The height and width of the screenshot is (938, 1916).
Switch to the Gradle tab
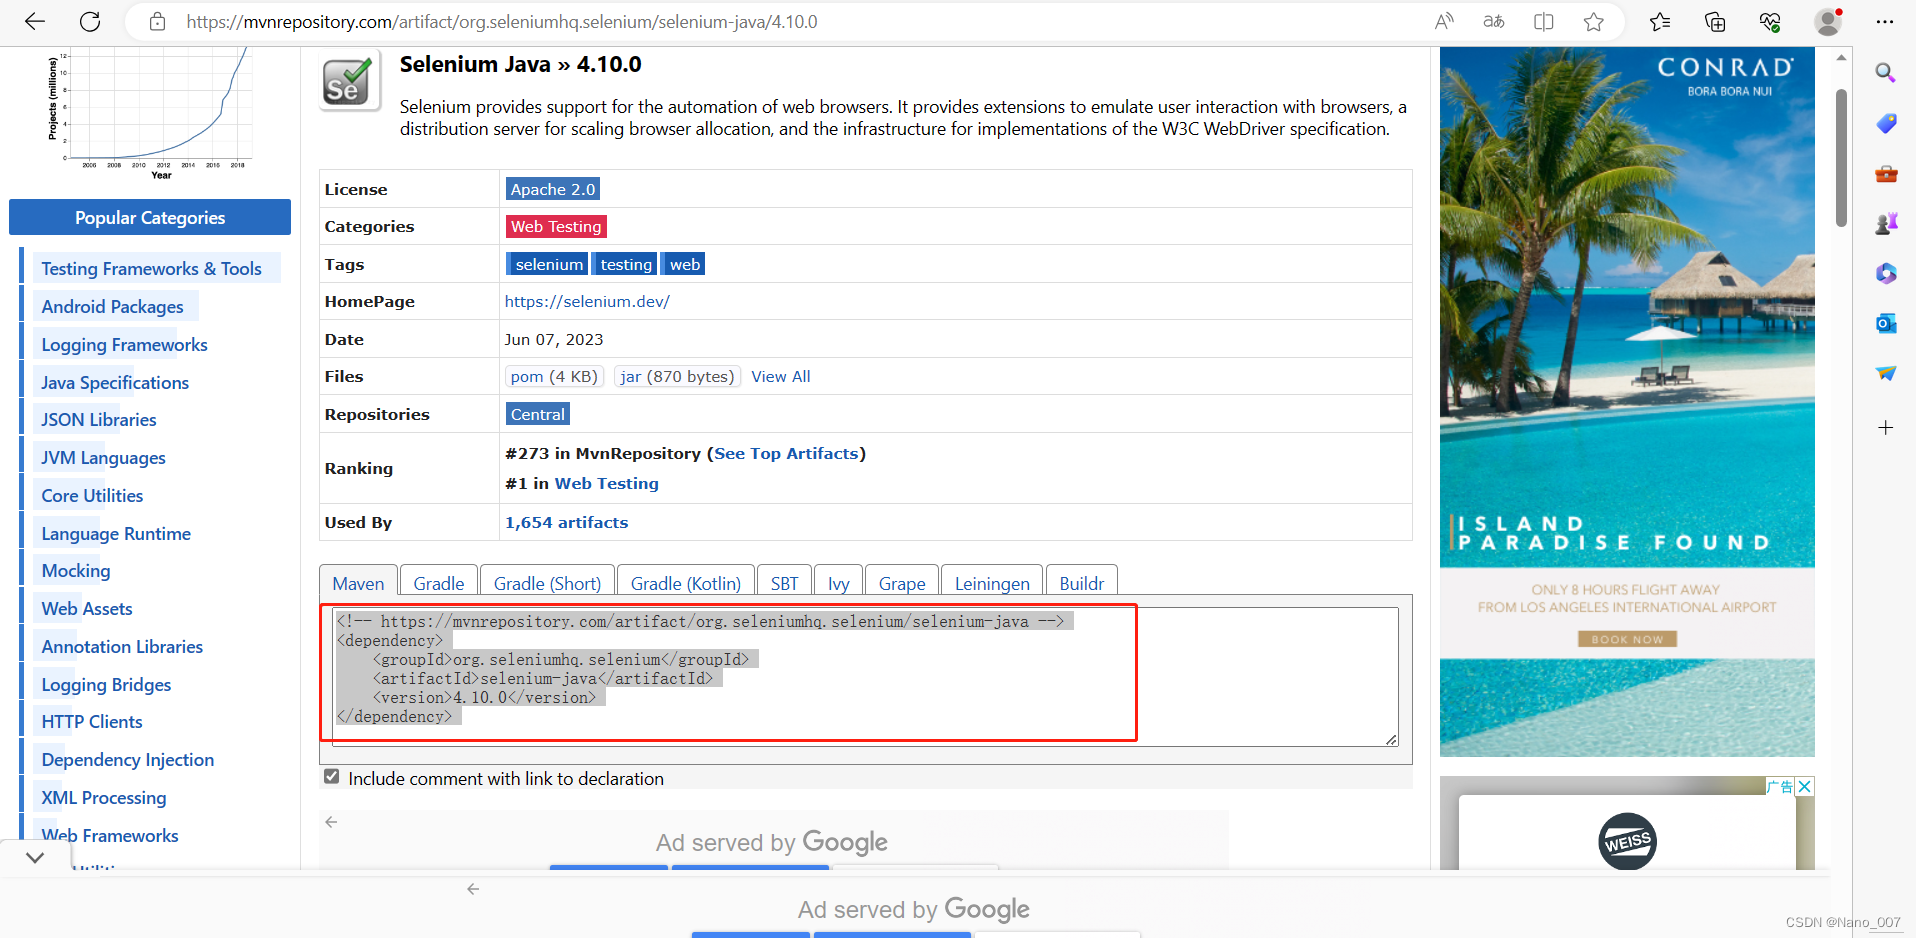[x=437, y=582]
